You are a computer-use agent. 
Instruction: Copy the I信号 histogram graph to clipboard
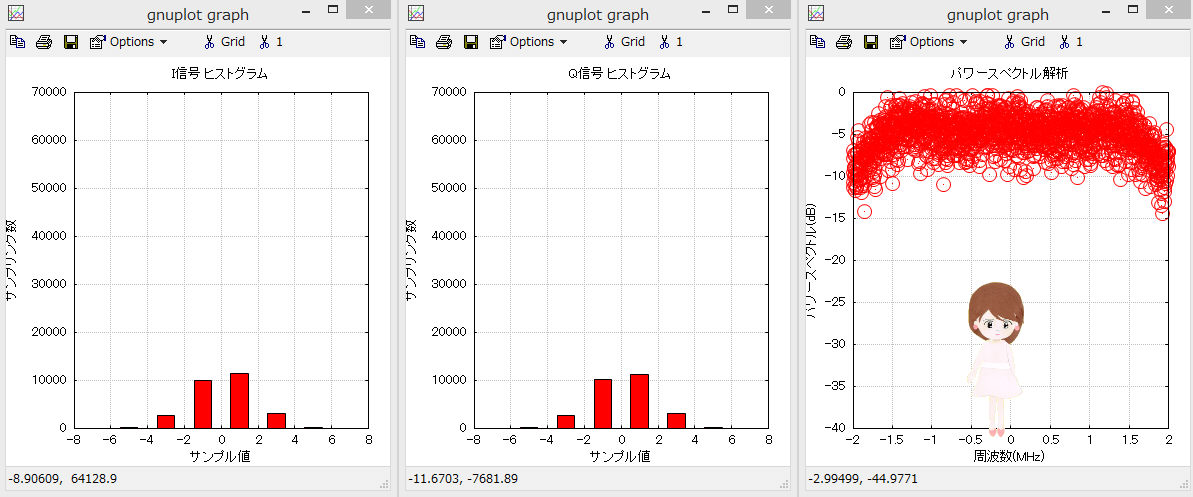[17, 42]
